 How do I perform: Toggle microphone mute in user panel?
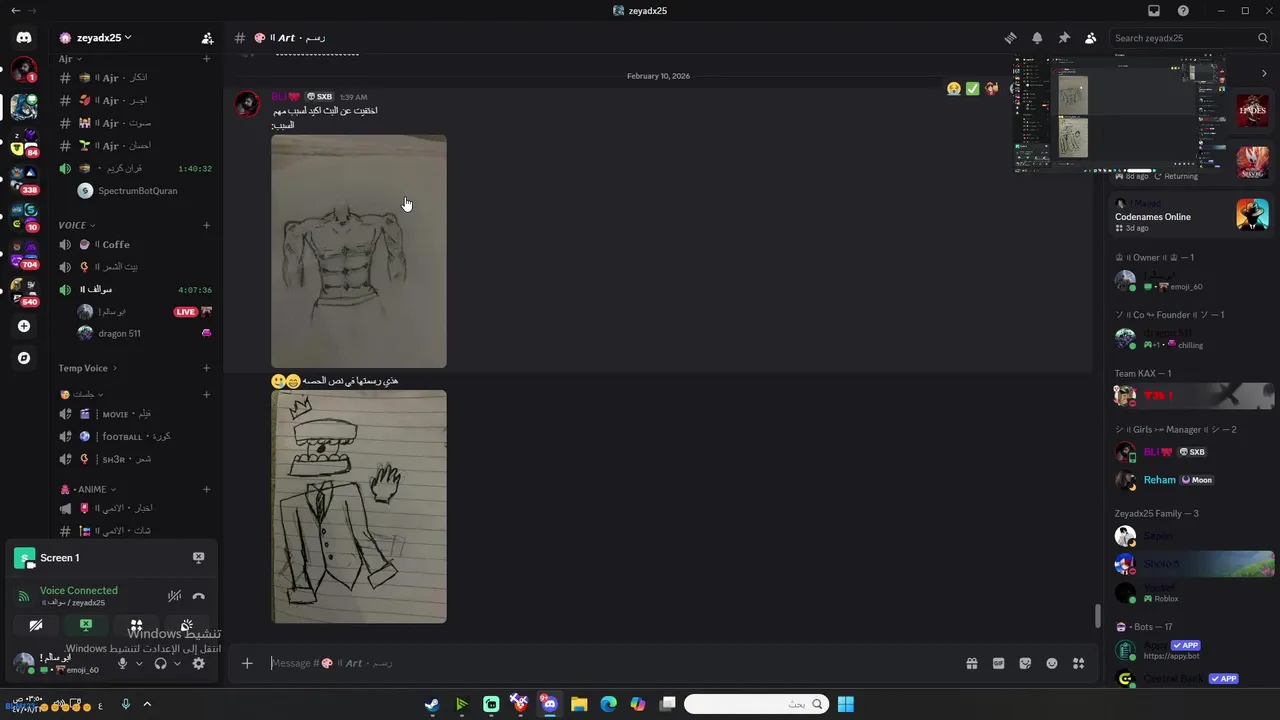[x=122, y=663]
